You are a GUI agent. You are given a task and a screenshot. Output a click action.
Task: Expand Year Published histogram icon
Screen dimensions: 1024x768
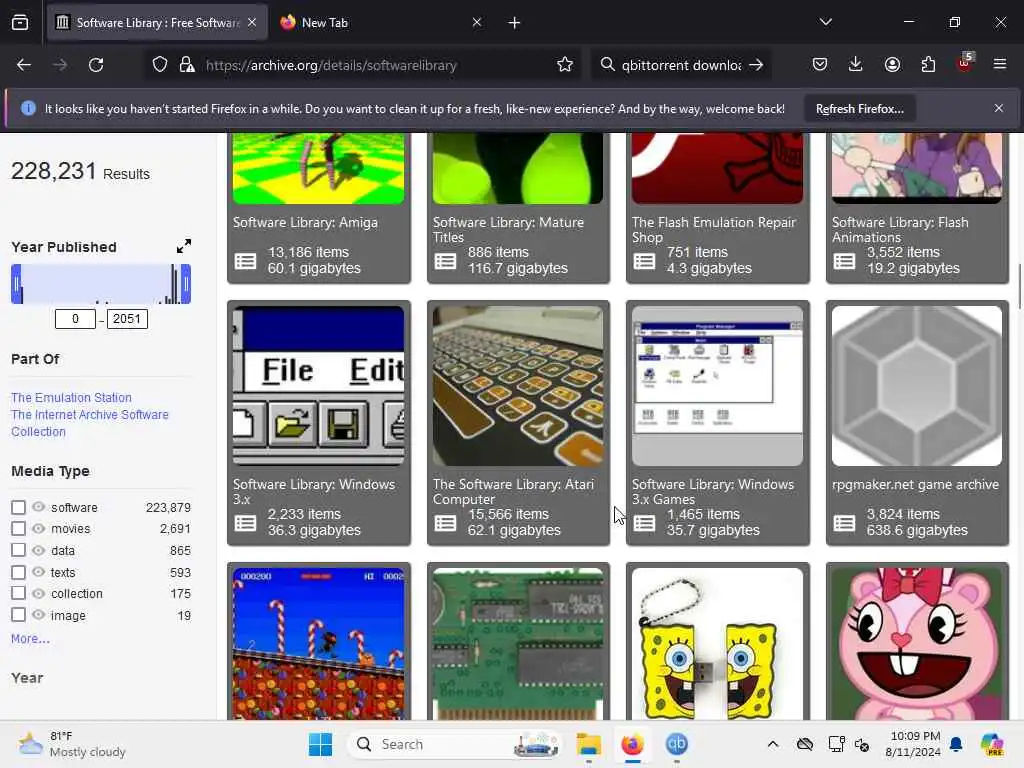(184, 246)
